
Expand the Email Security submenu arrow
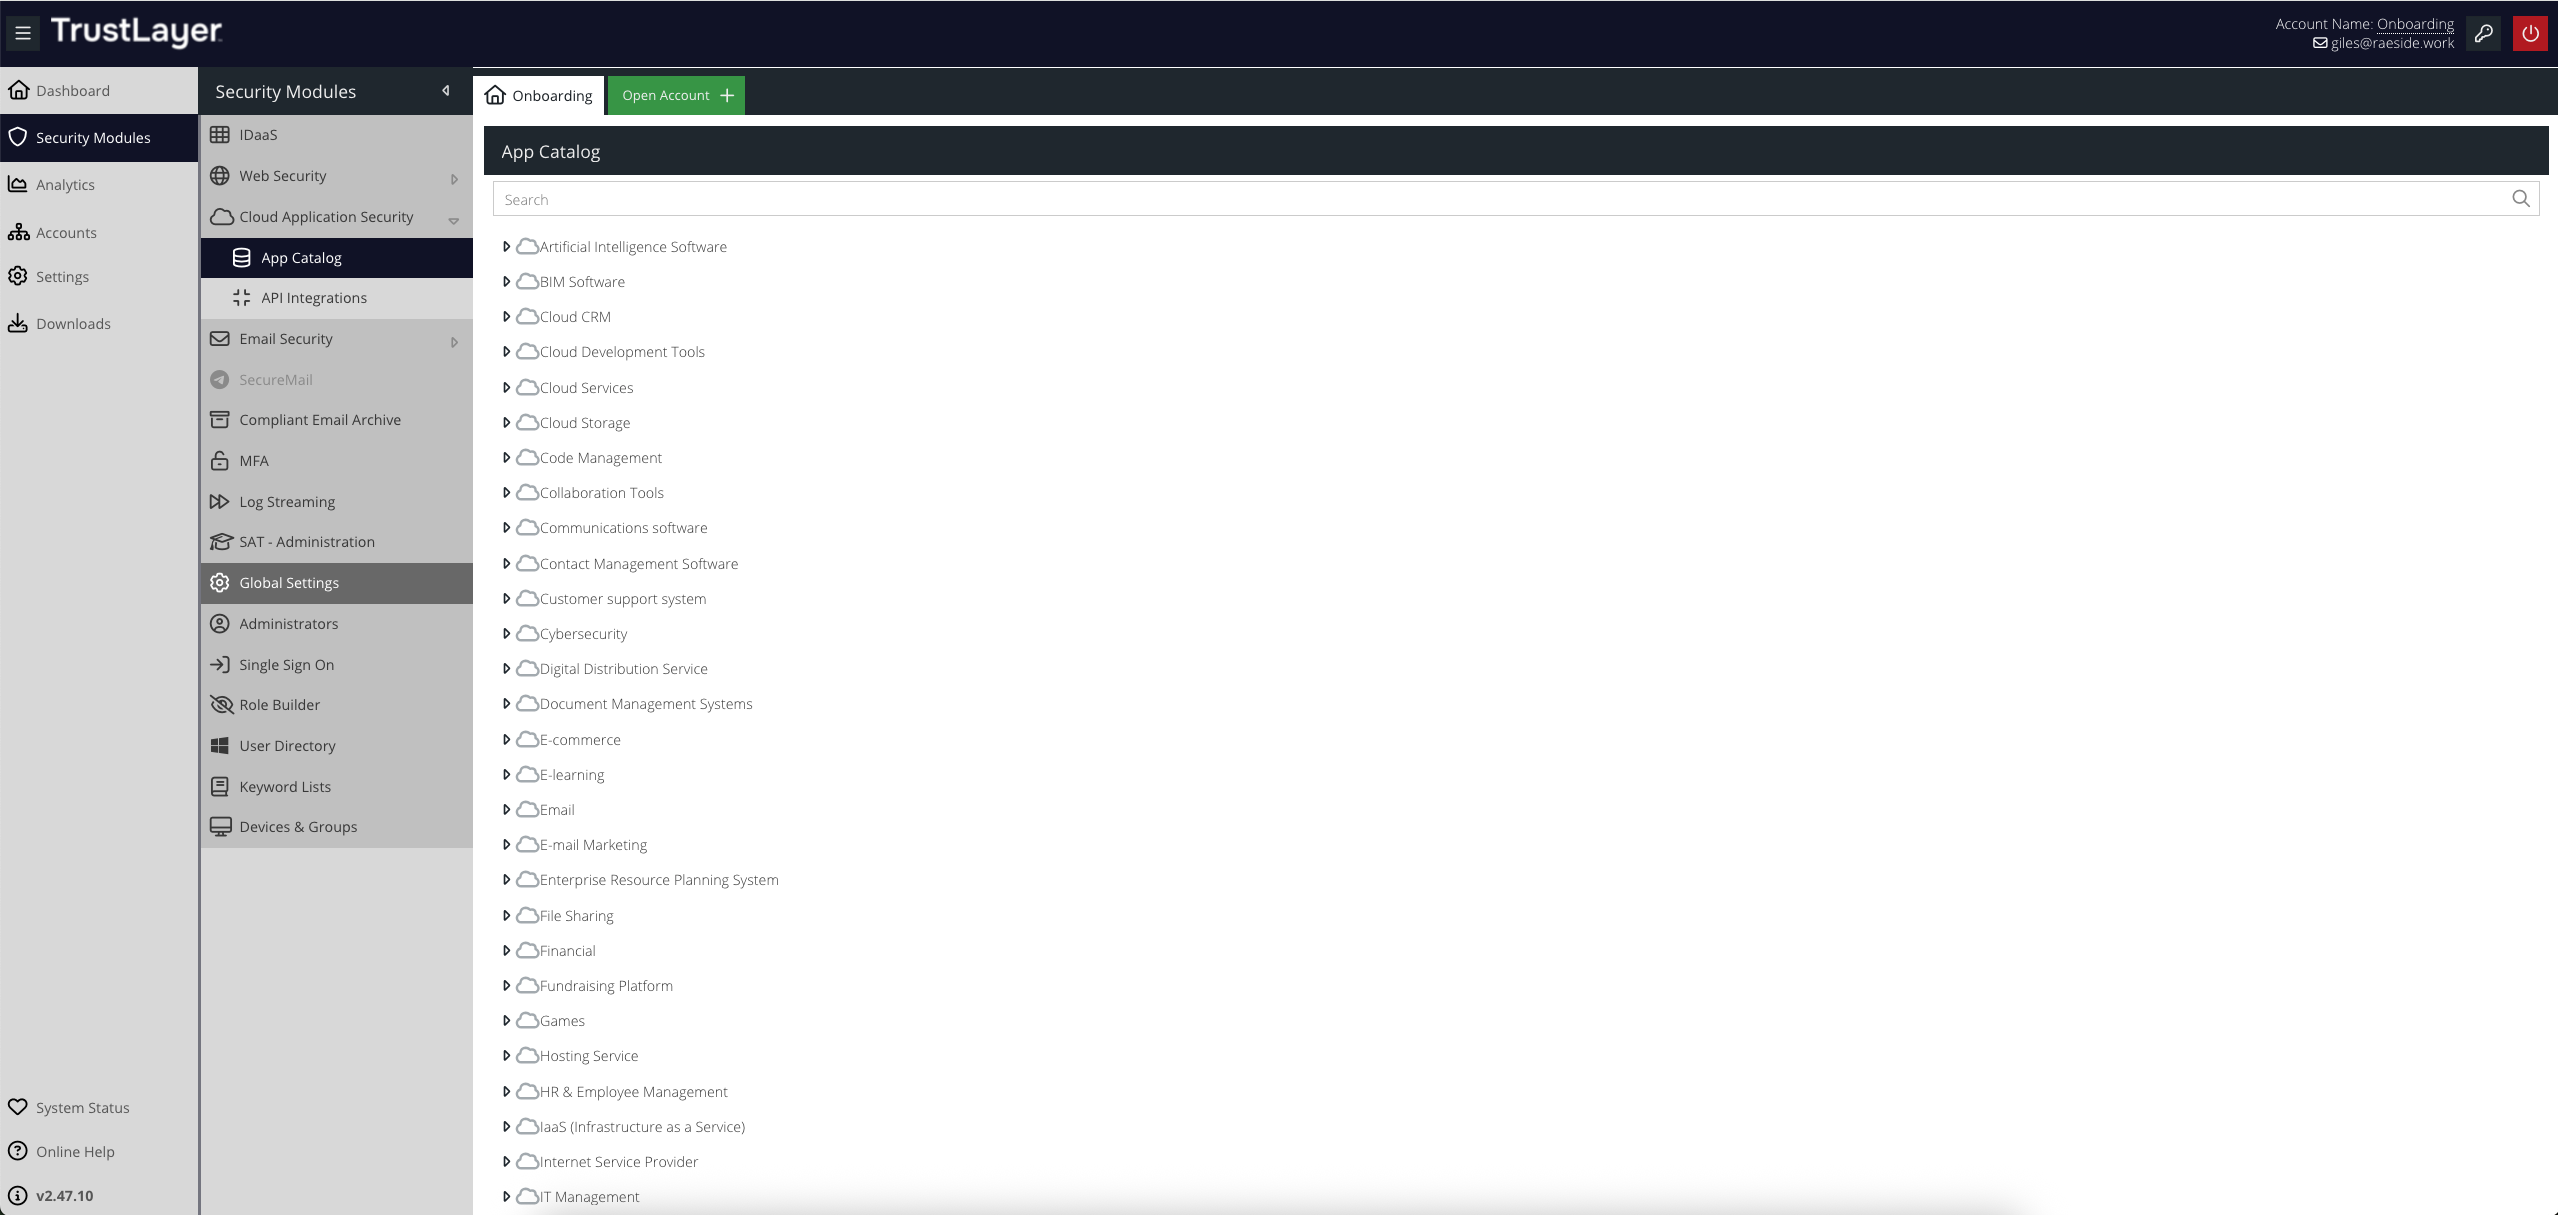coord(454,342)
